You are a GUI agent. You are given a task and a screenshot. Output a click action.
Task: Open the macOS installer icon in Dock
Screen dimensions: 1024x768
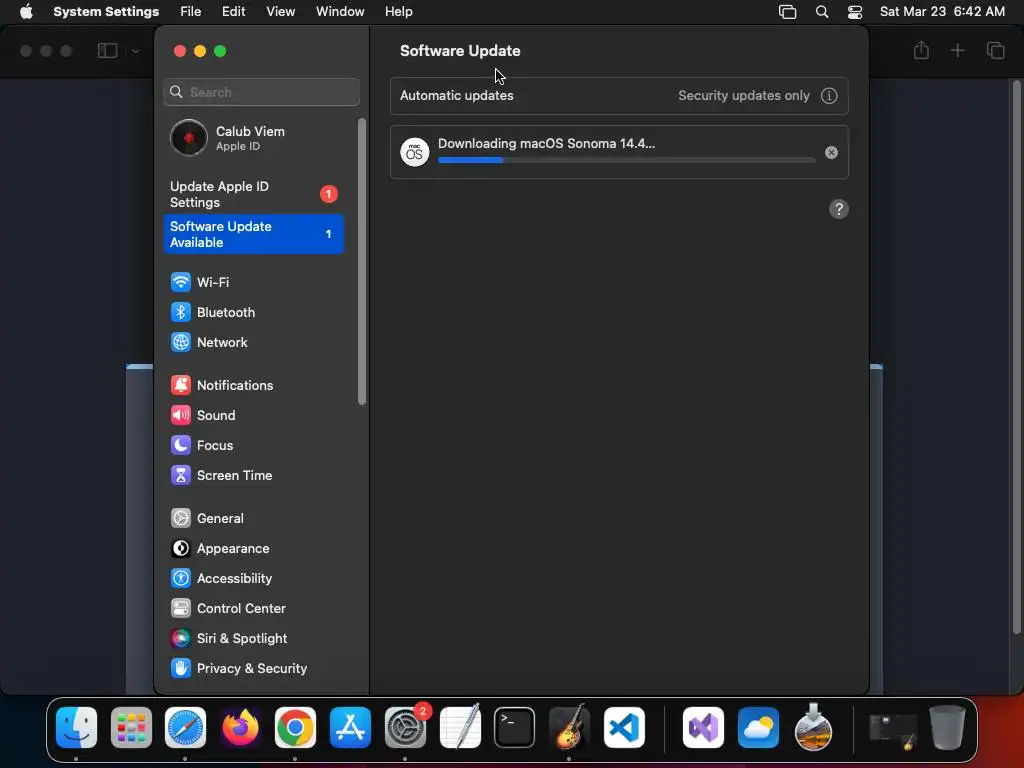pyautogui.click(x=813, y=728)
